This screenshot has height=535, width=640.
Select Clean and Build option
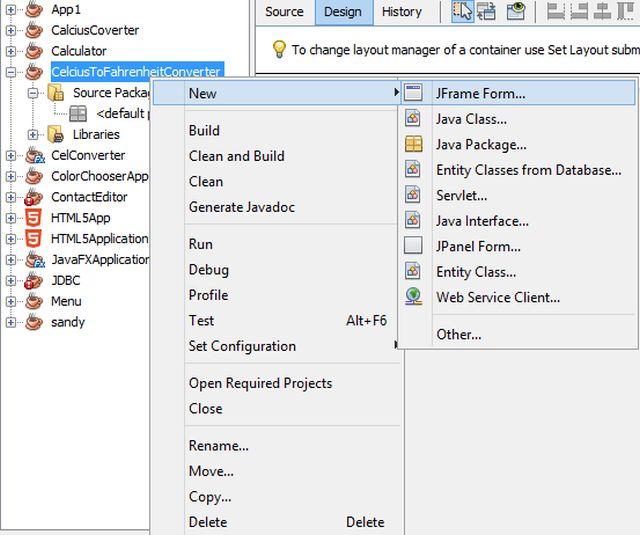(276, 156)
